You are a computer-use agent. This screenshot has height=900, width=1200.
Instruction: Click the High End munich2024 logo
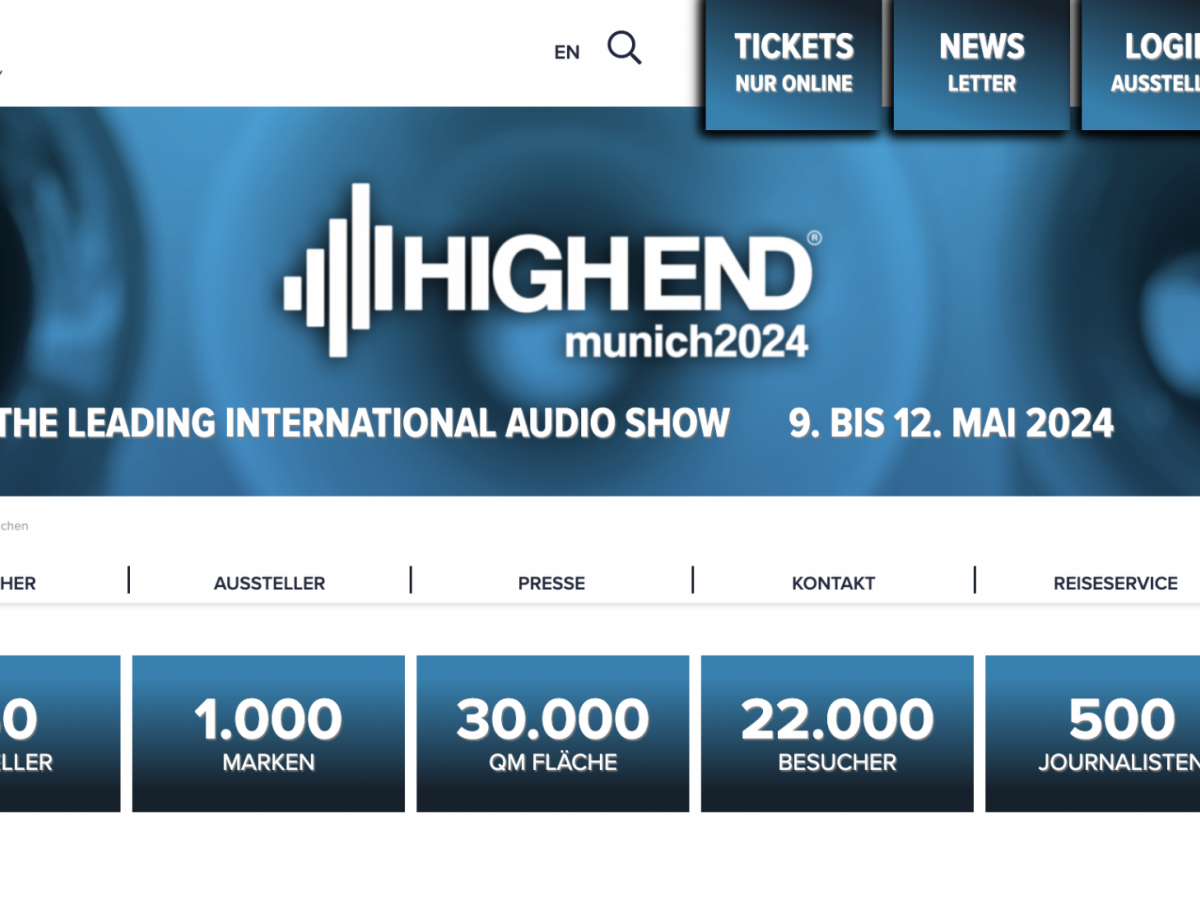(x=553, y=270)
